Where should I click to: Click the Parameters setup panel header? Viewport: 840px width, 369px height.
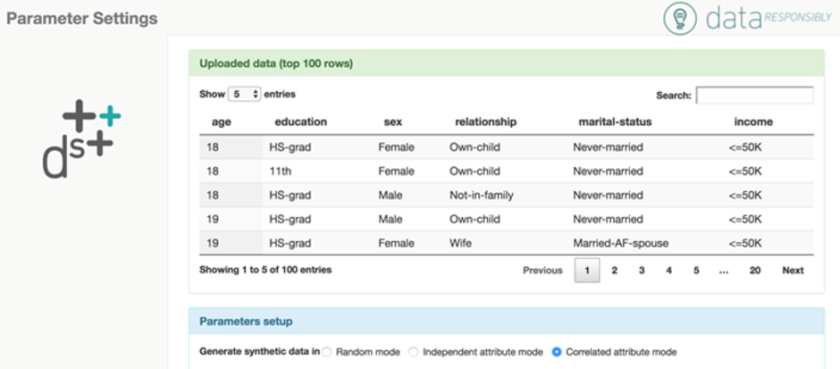506,321
